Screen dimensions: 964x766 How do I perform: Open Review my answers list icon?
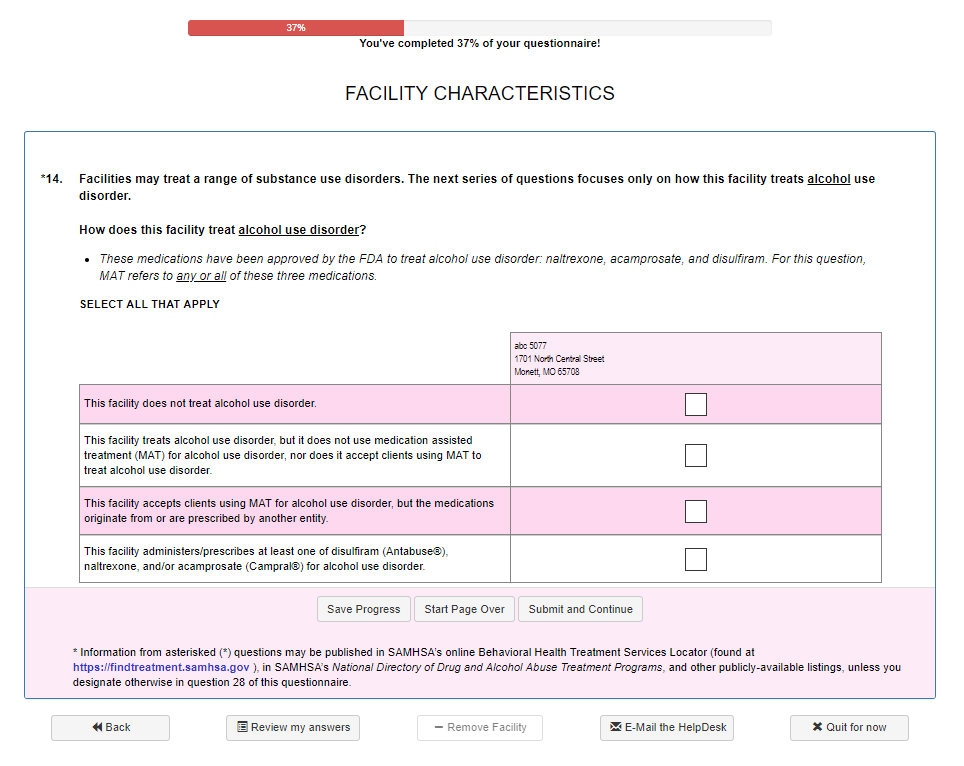click(243, 728)
